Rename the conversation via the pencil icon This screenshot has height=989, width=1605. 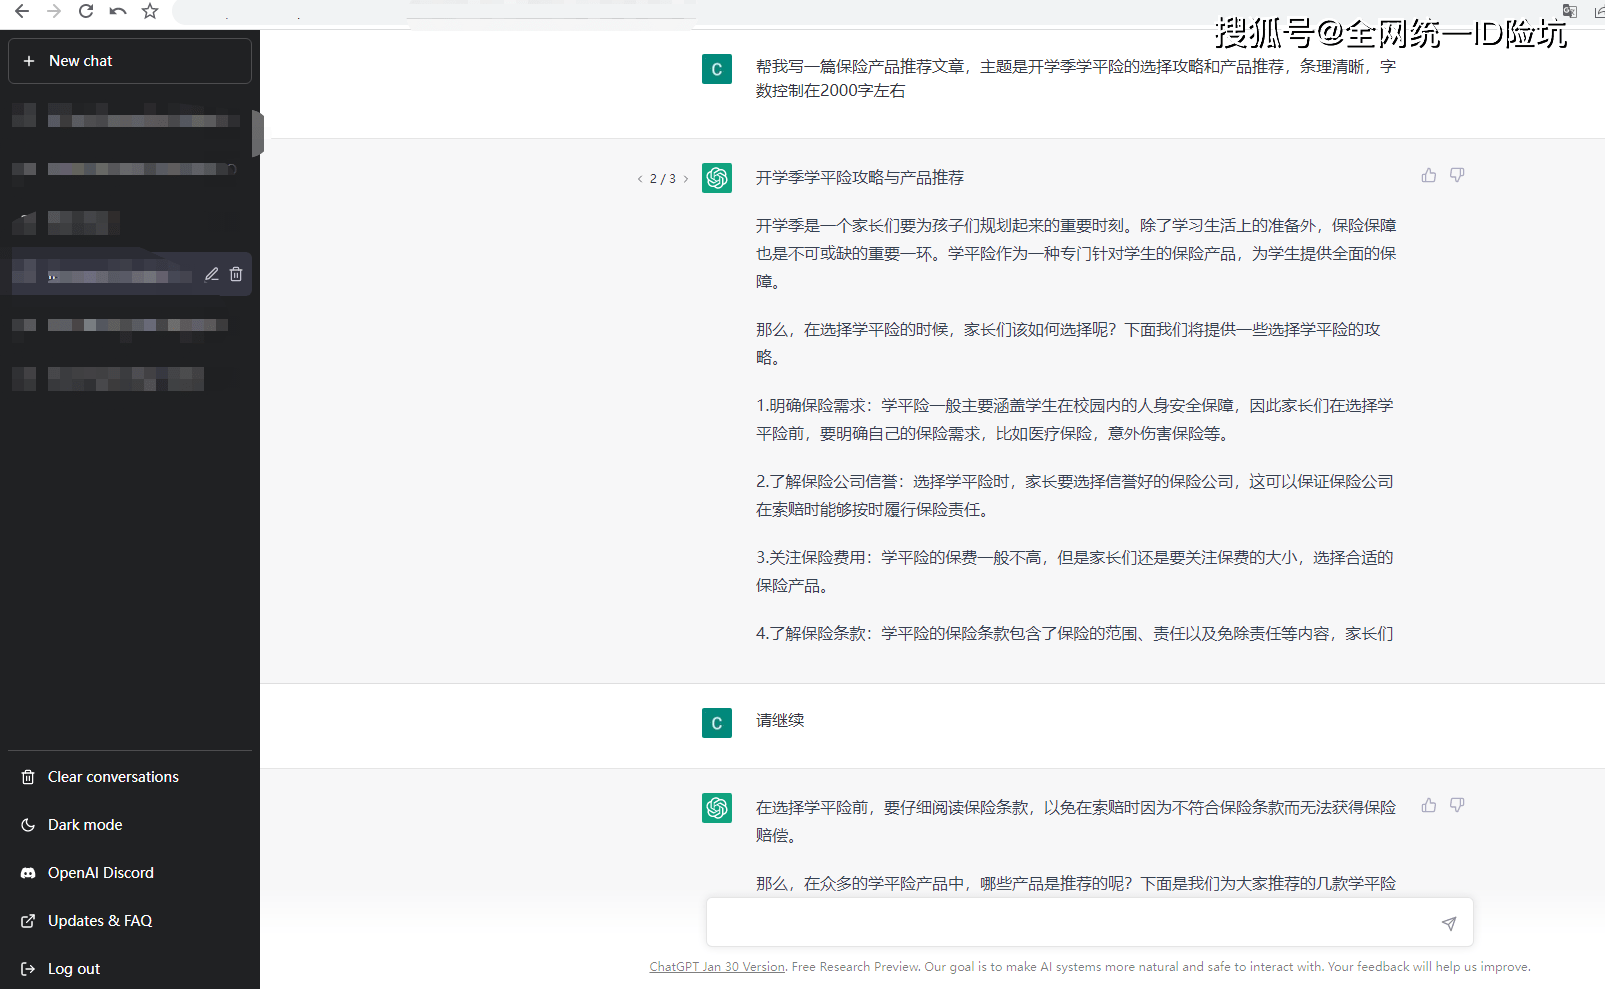(x=211, y=273)
